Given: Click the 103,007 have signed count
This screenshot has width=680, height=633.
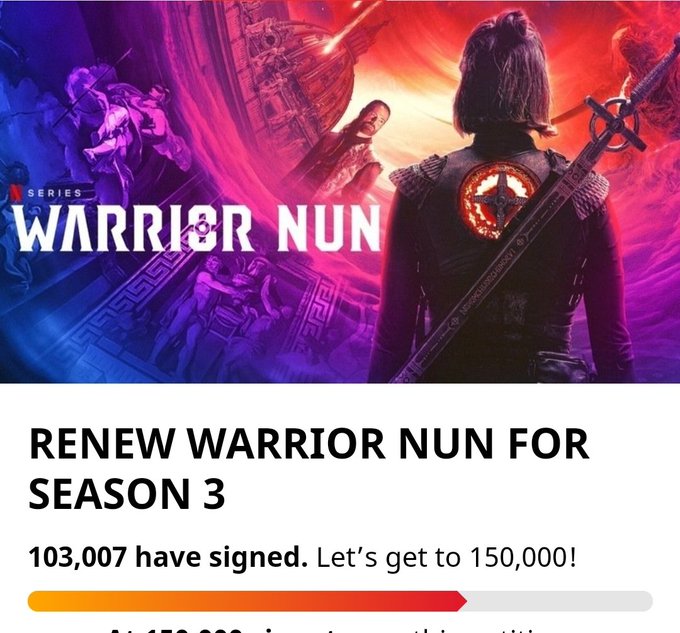Looking at the screenshot, I should [x=168, y=557].
